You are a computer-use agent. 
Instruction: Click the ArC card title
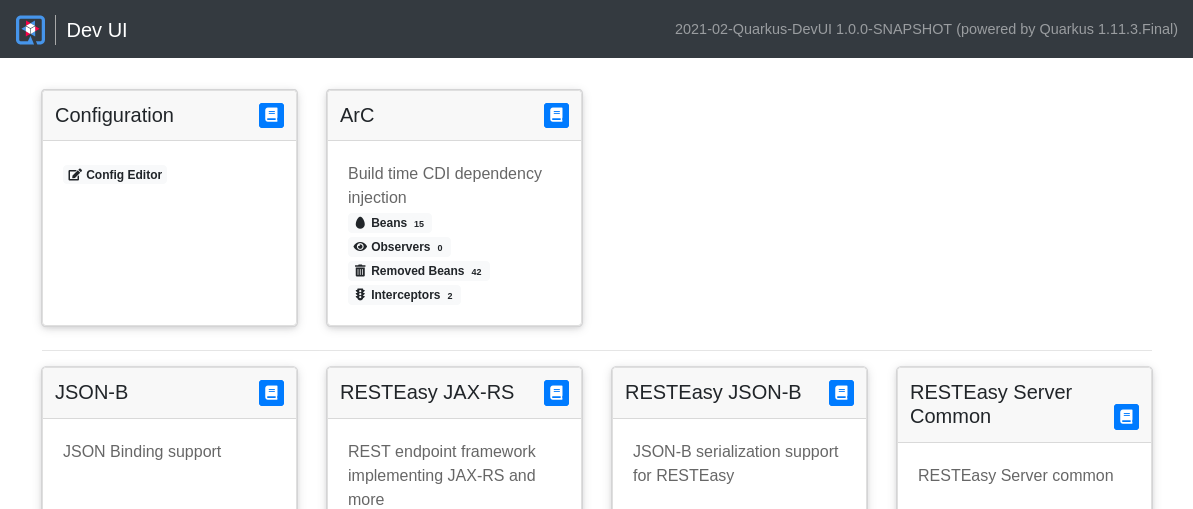357,115
